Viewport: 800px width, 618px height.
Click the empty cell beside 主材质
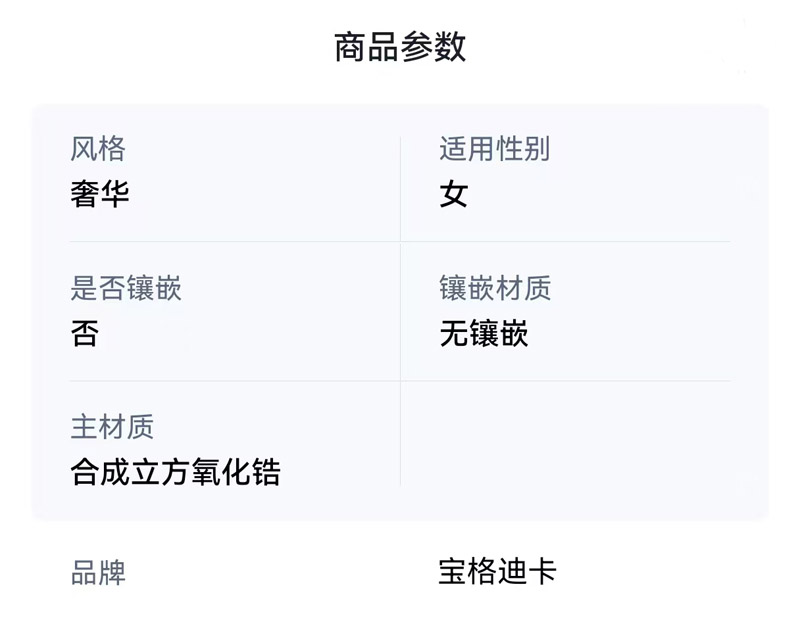(x=565, y=450)
